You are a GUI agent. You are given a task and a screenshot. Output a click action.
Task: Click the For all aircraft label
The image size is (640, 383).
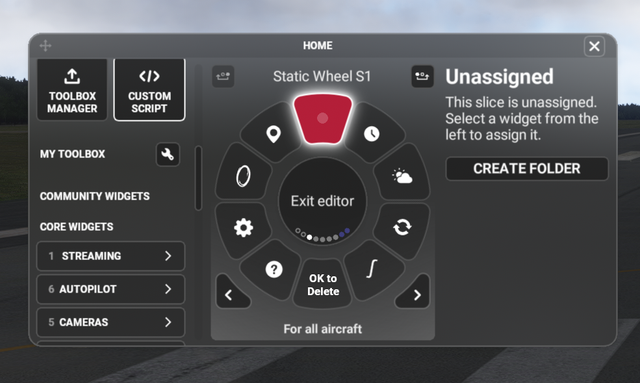click(x=322, y=329)
